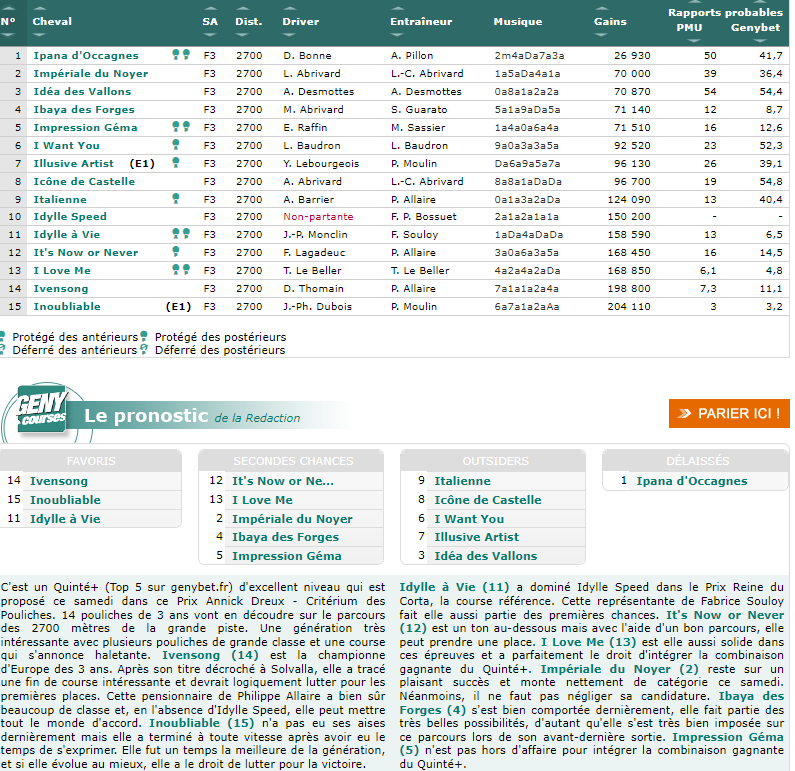
Task: Click the PARIER ICI ! button
Action: point(729,414)
